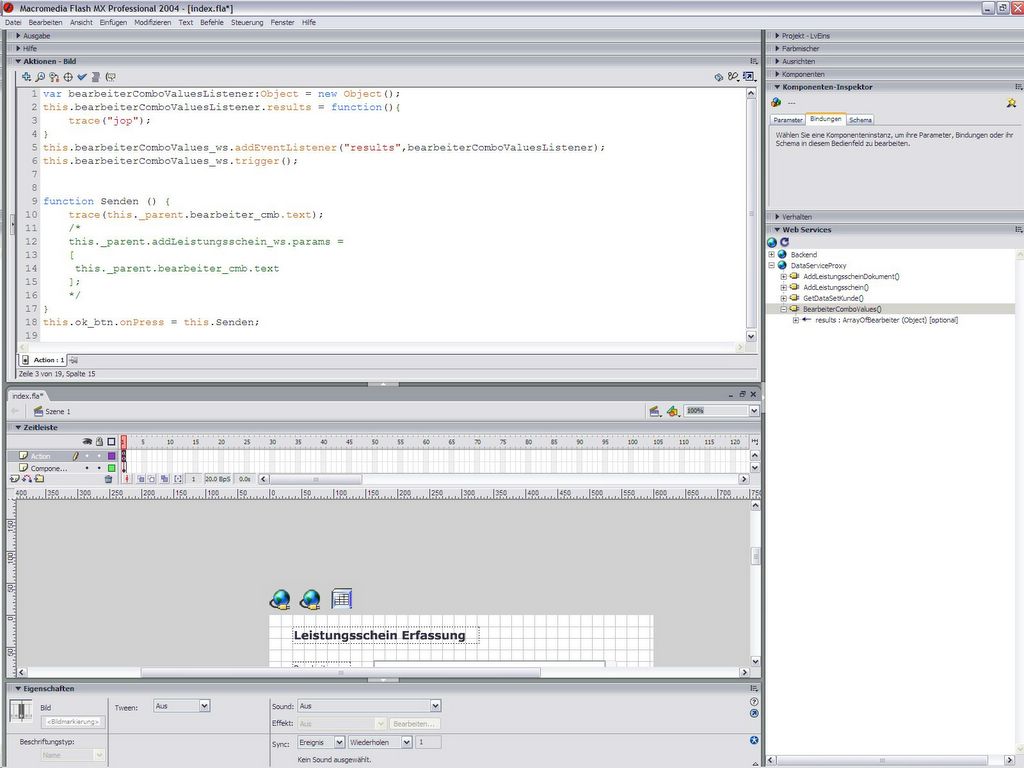The image size is (1024, 768).
Task: Click the timeline horizontal scrollbar thumb
Action: [315, 479]
